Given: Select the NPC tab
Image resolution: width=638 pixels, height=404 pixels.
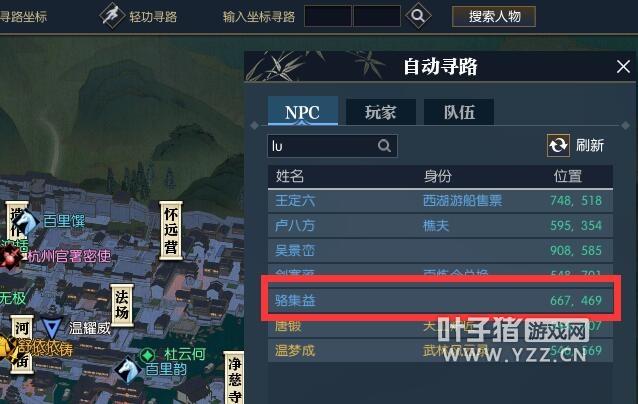Looking at the screenshot, I should pyautogui.click(x=302, y=111).
